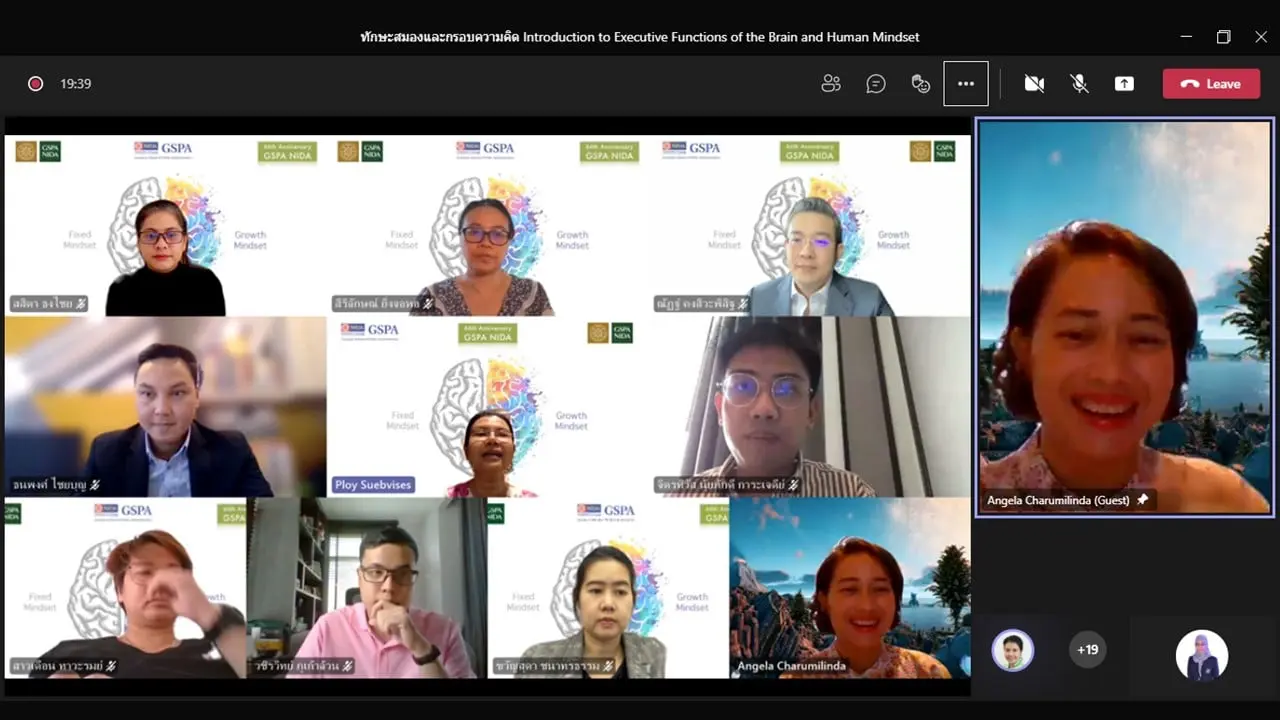
Task: Restore down the Teams meeting window
Action: [x=1223, y=37]
